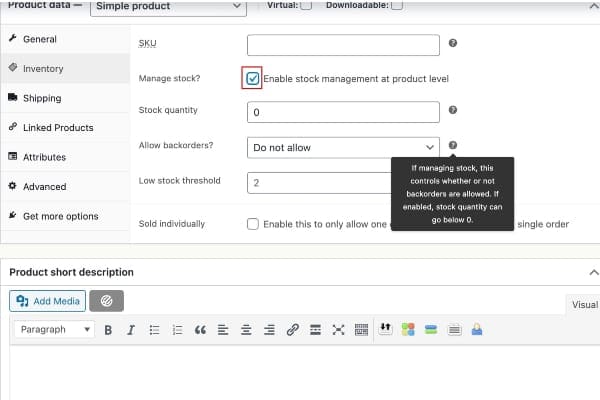Open the Paragraph format dropdown

point(54,329)
